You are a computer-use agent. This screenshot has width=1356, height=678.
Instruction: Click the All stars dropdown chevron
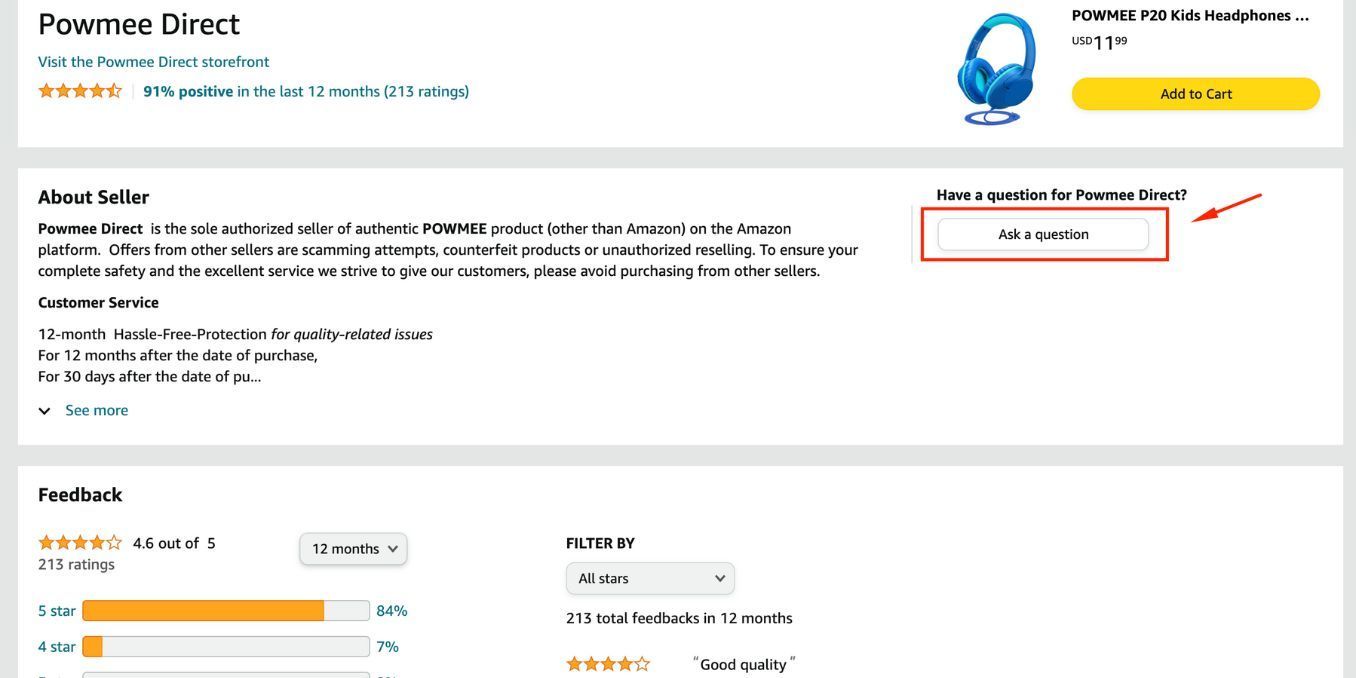[x=720, y=579]
